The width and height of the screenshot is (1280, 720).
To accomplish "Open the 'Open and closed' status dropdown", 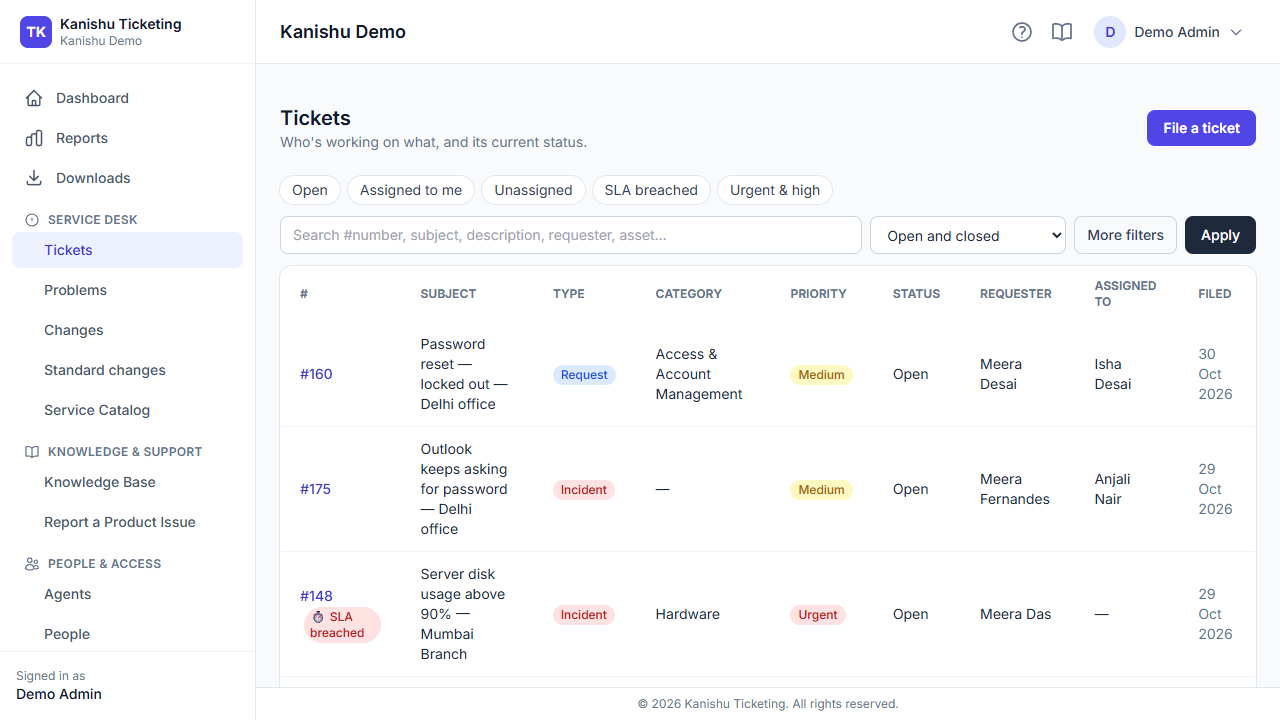I will click(968, 235).
